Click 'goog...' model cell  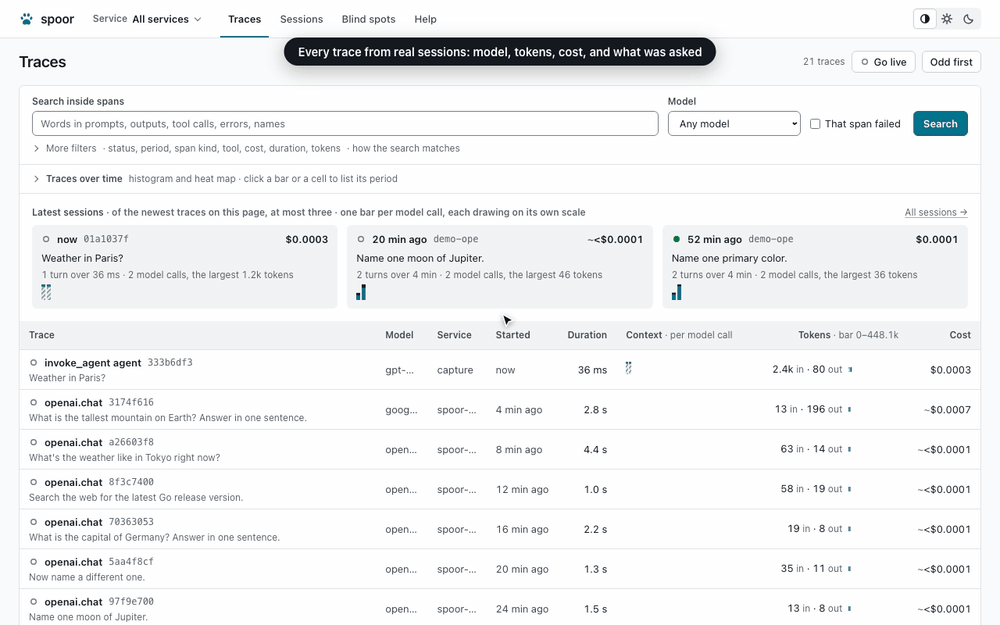point(401,409)
